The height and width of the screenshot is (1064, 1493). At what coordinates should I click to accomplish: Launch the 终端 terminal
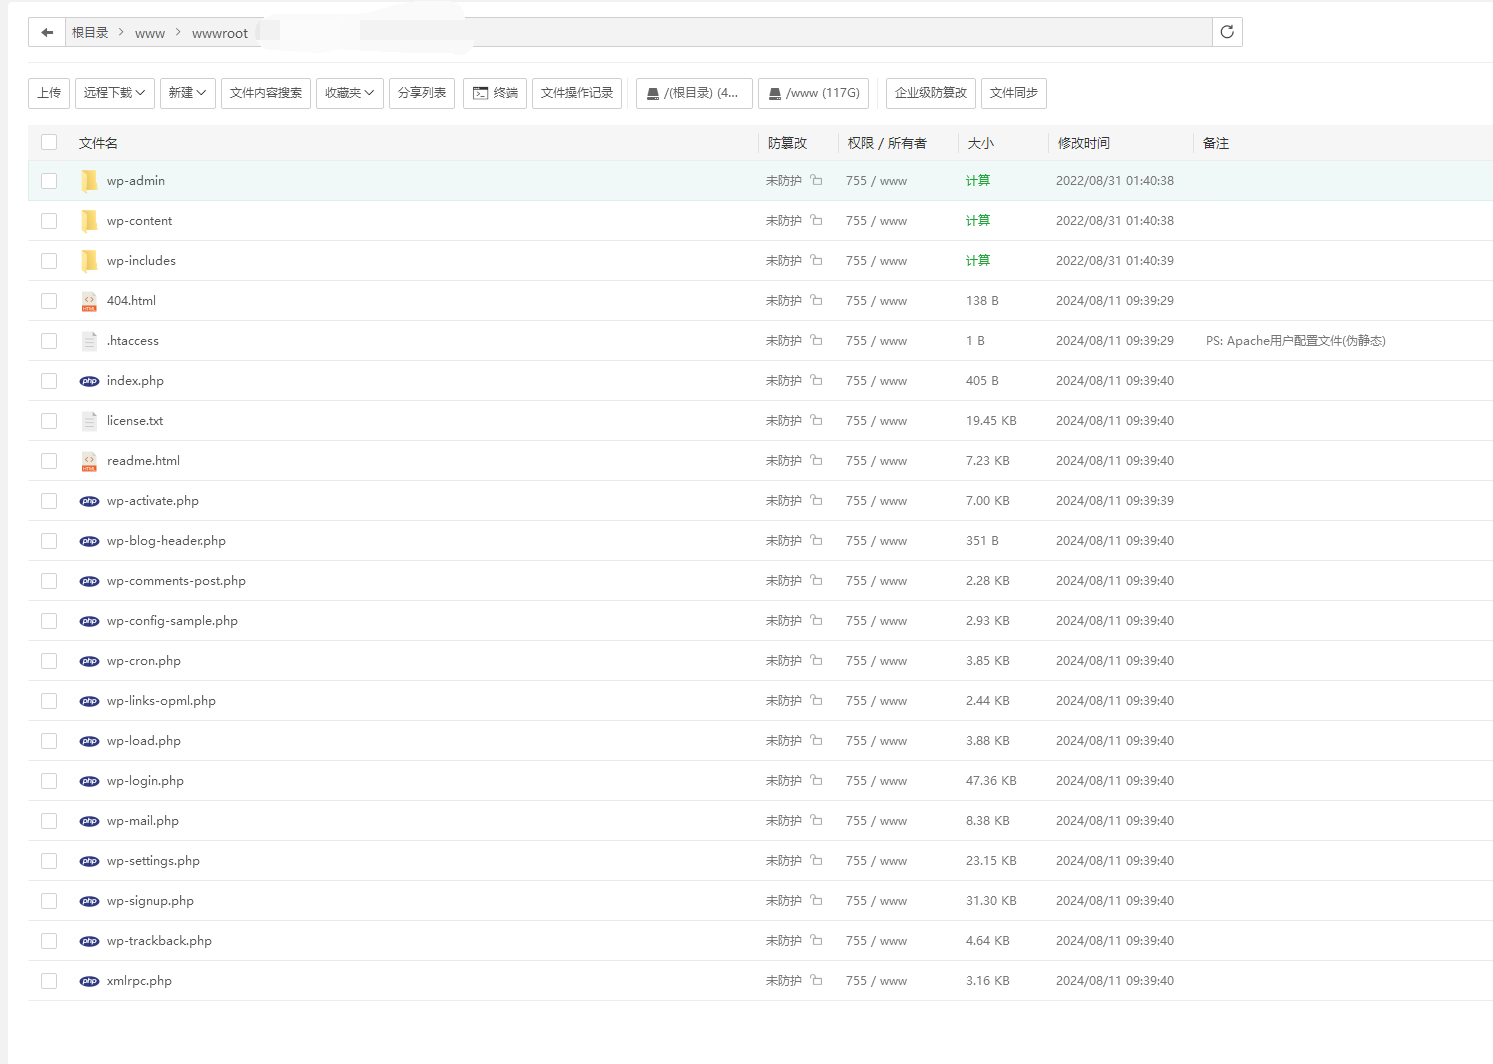[x=495, y=93]
